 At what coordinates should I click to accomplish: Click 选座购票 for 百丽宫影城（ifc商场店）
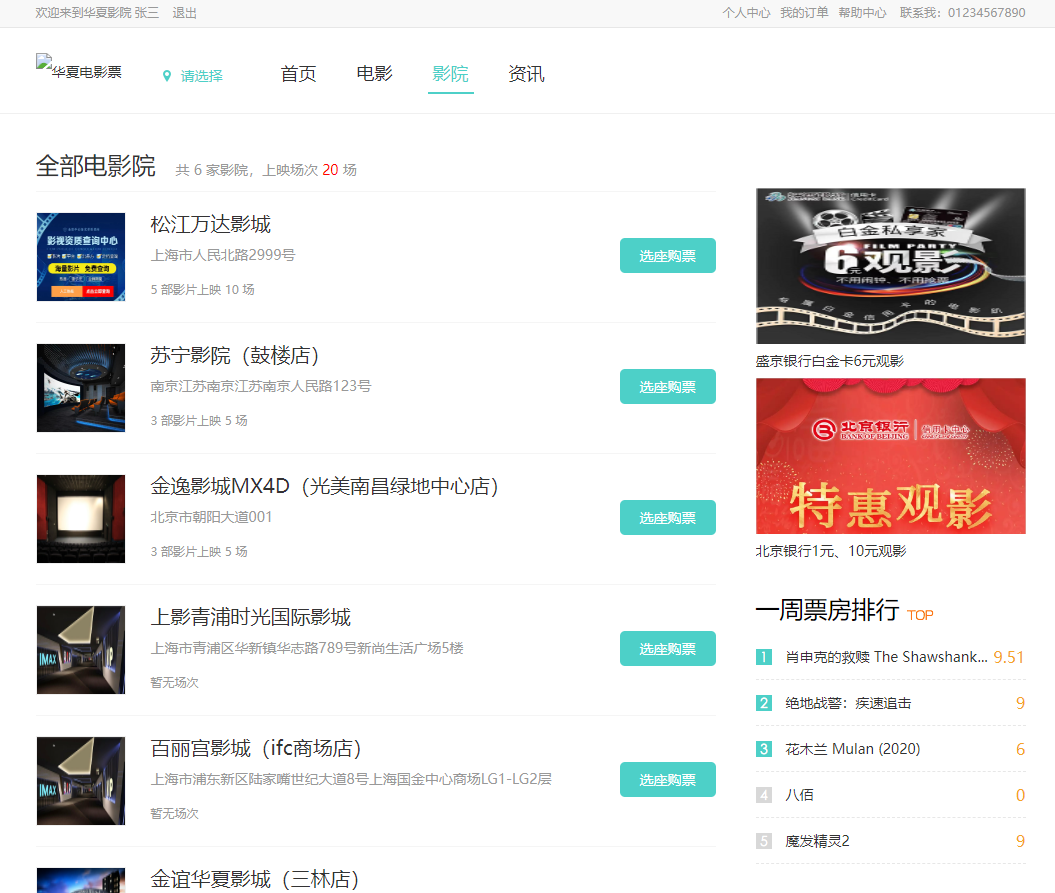coord(667,779)
